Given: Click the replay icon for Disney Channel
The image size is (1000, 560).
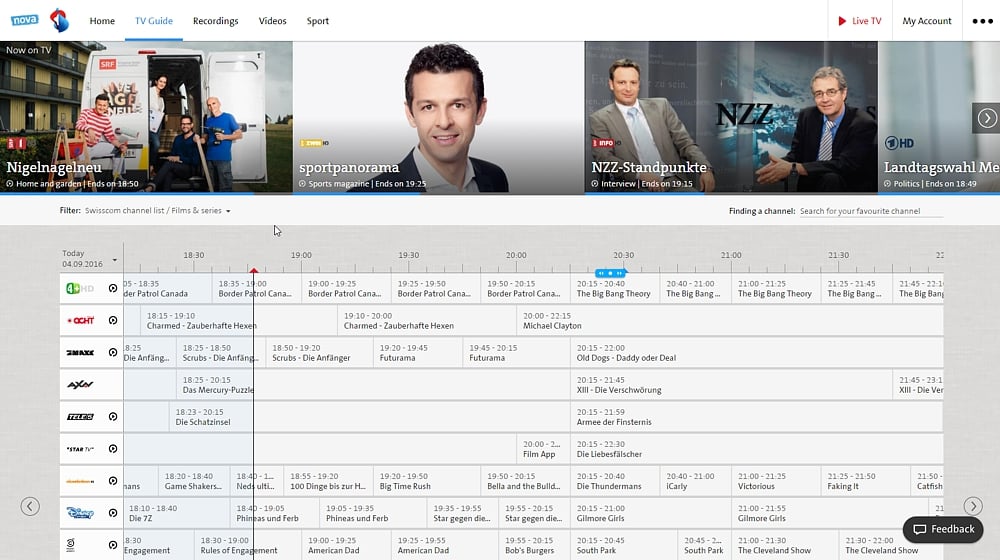Looking at the screenshot, I should click(x=113, y=513).
